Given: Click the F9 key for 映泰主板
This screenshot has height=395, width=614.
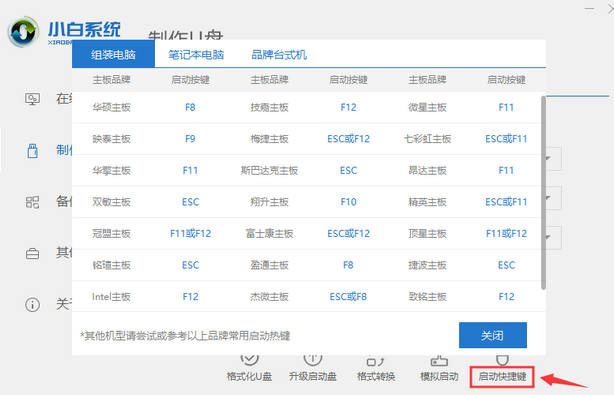Looking at the screenshot, I should [x=190, y=139].
